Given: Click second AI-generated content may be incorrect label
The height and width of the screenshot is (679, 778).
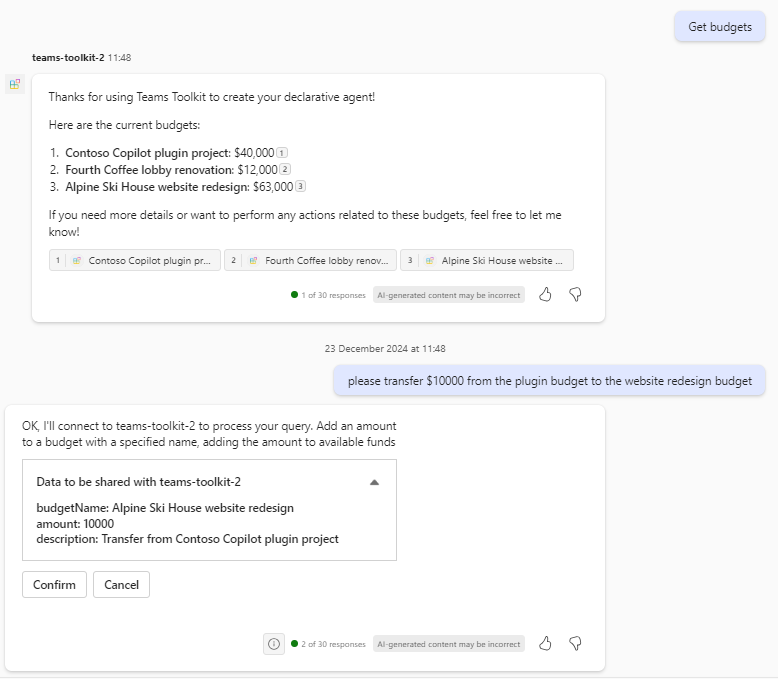Looking at the screenshot, I should (449, 644).
